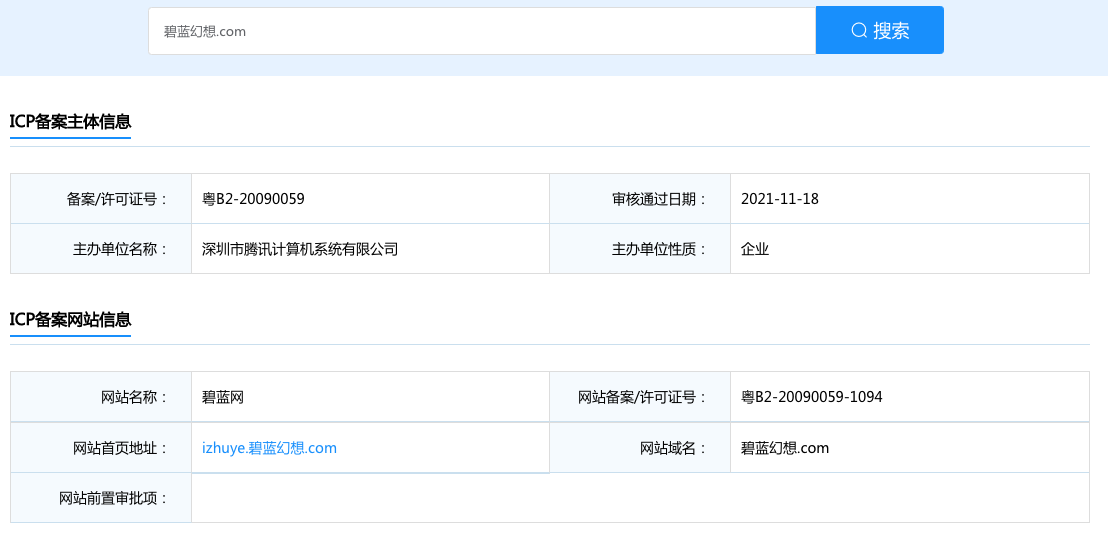
Task: Open the izhuye.碧蓝幻想.com homepage link
Action: [x=269, y=448]
